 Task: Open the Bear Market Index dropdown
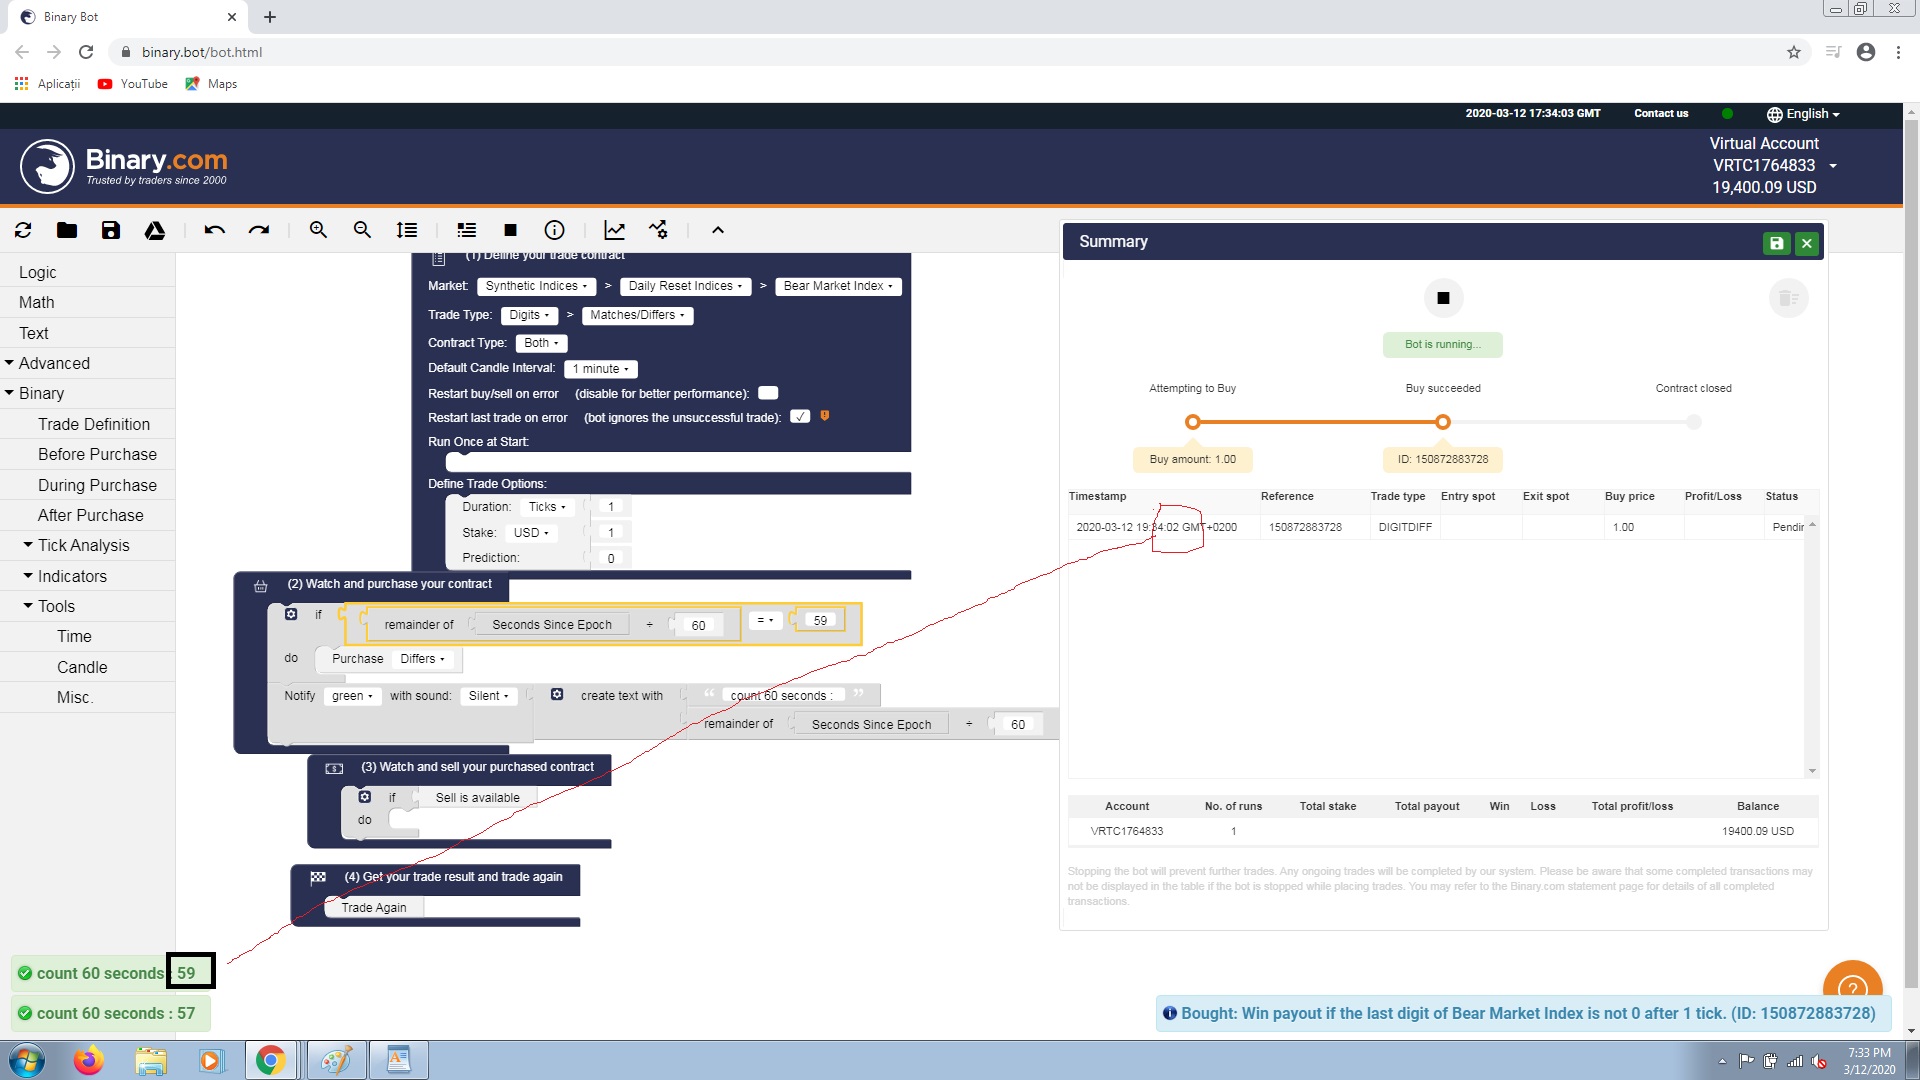tap(838, 286)
